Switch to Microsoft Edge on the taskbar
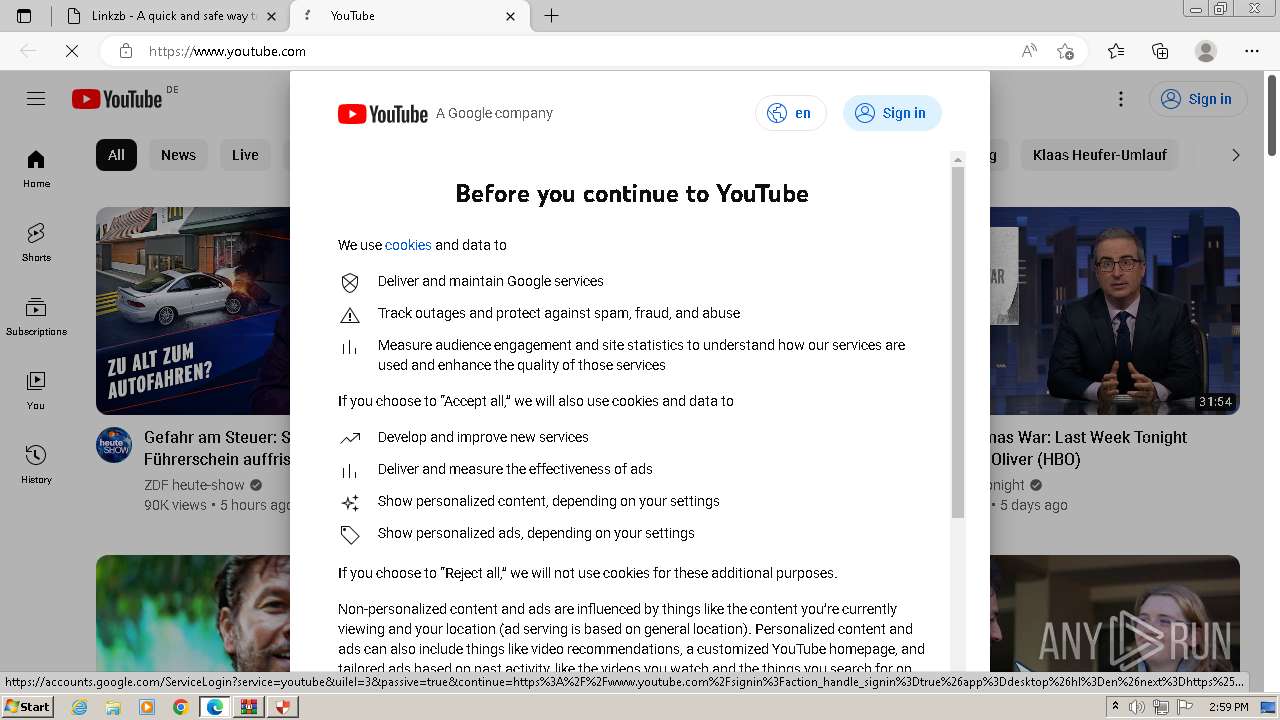The height and width of the screenshot is (720, 1280). (215, 707)
